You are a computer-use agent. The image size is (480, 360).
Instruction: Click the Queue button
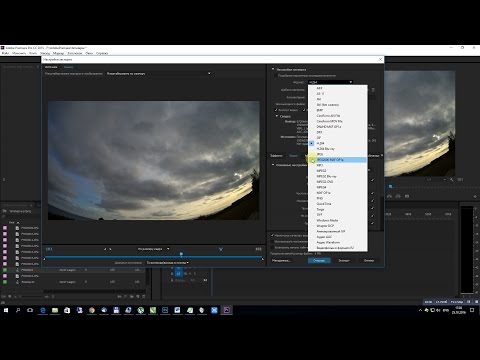(319, 260)
